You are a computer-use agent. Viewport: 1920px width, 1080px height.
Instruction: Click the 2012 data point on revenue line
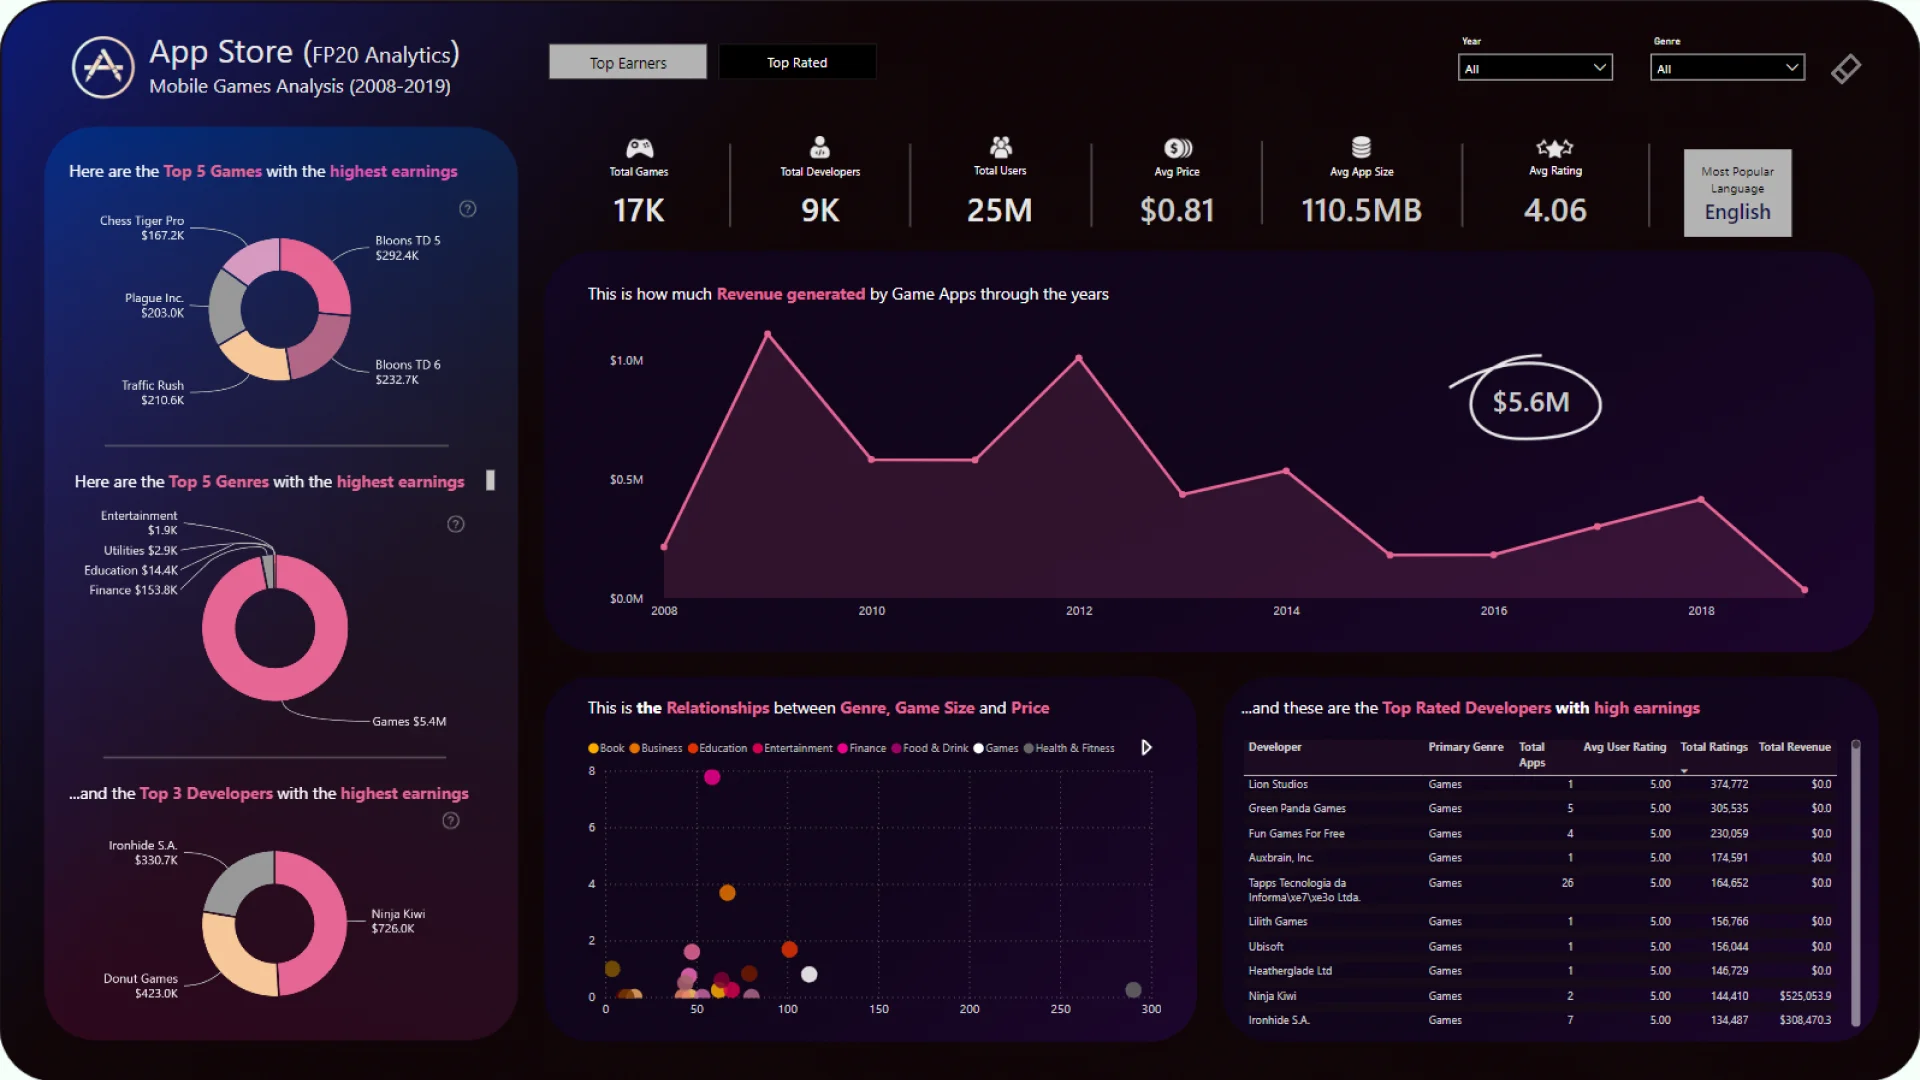(1079, 358)
